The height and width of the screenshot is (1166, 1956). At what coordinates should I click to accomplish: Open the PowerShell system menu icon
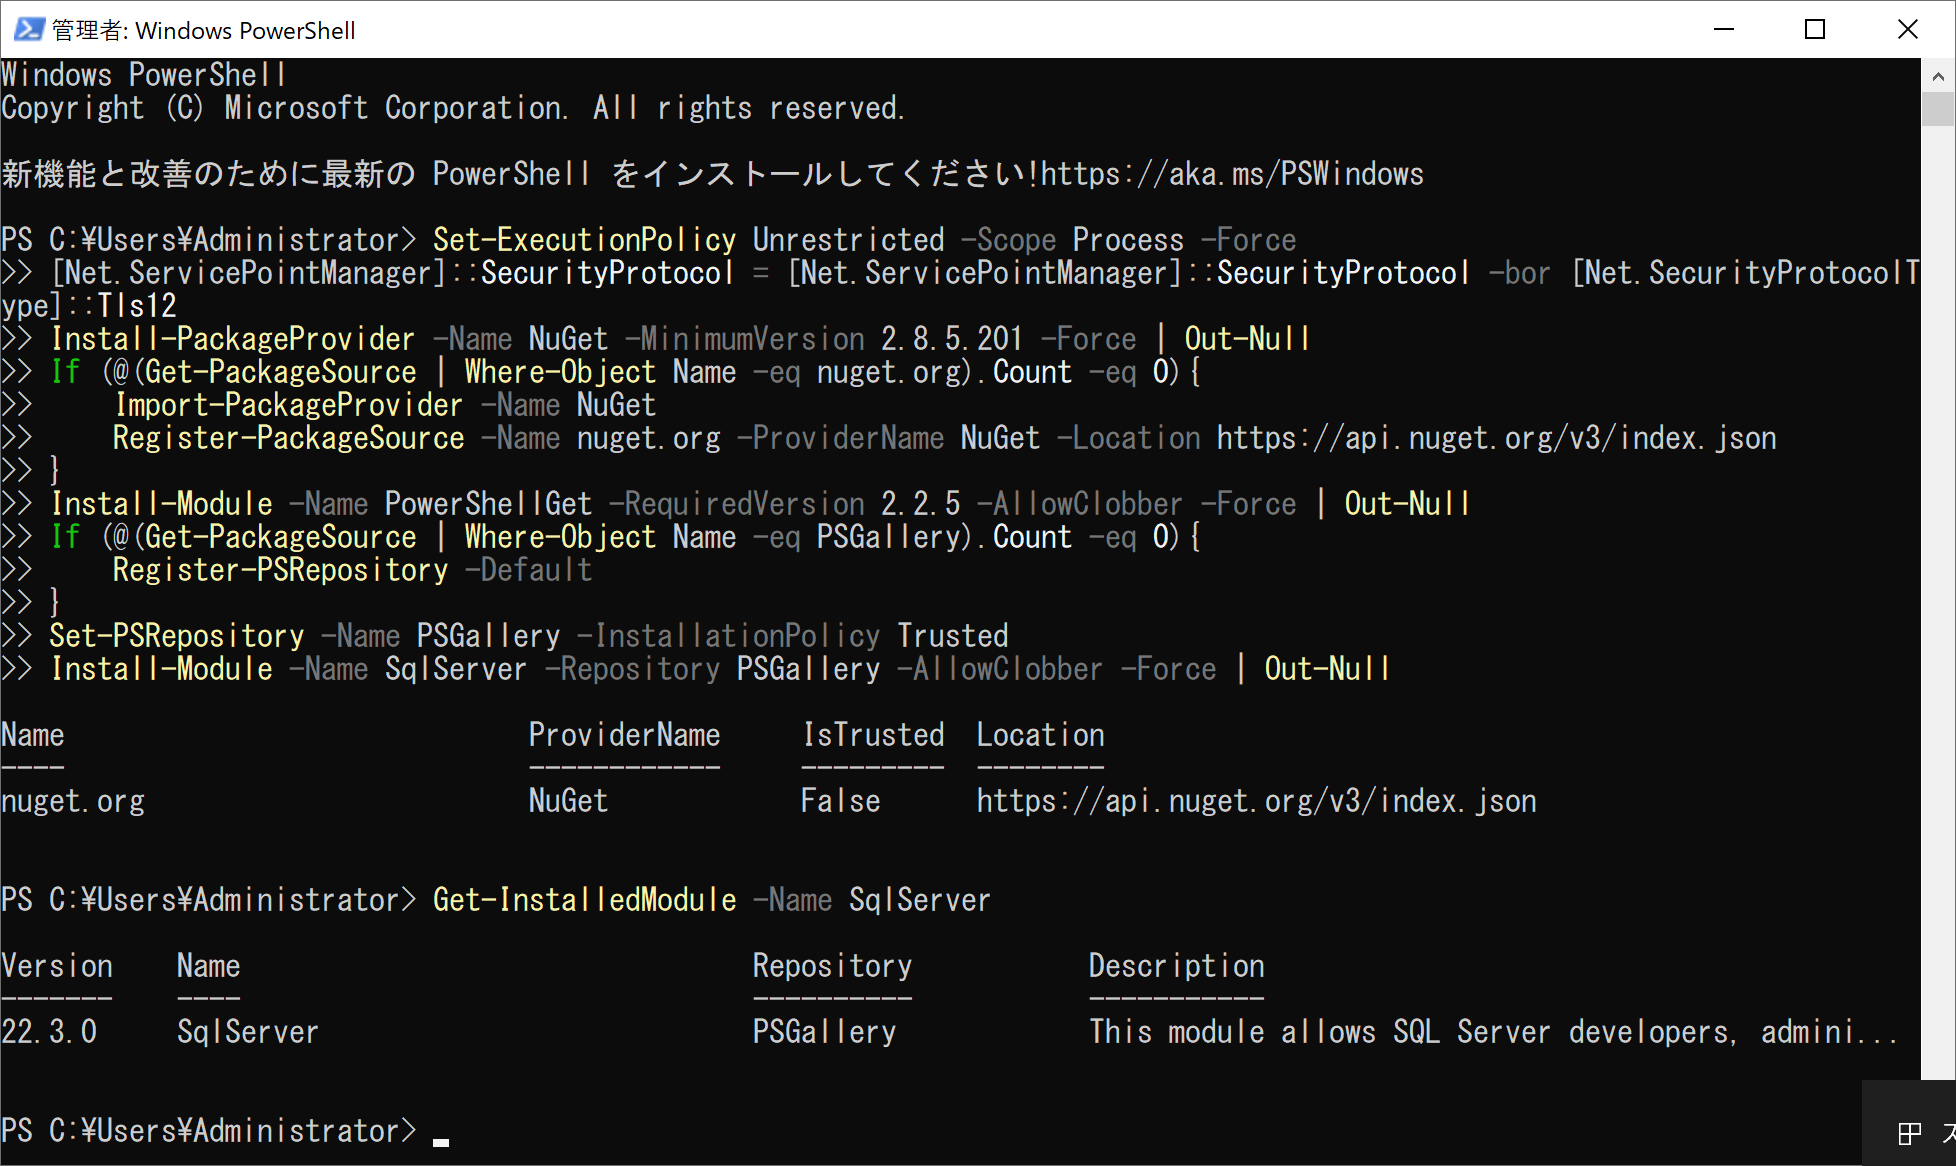pyautogui.click(x=28, y=29)
